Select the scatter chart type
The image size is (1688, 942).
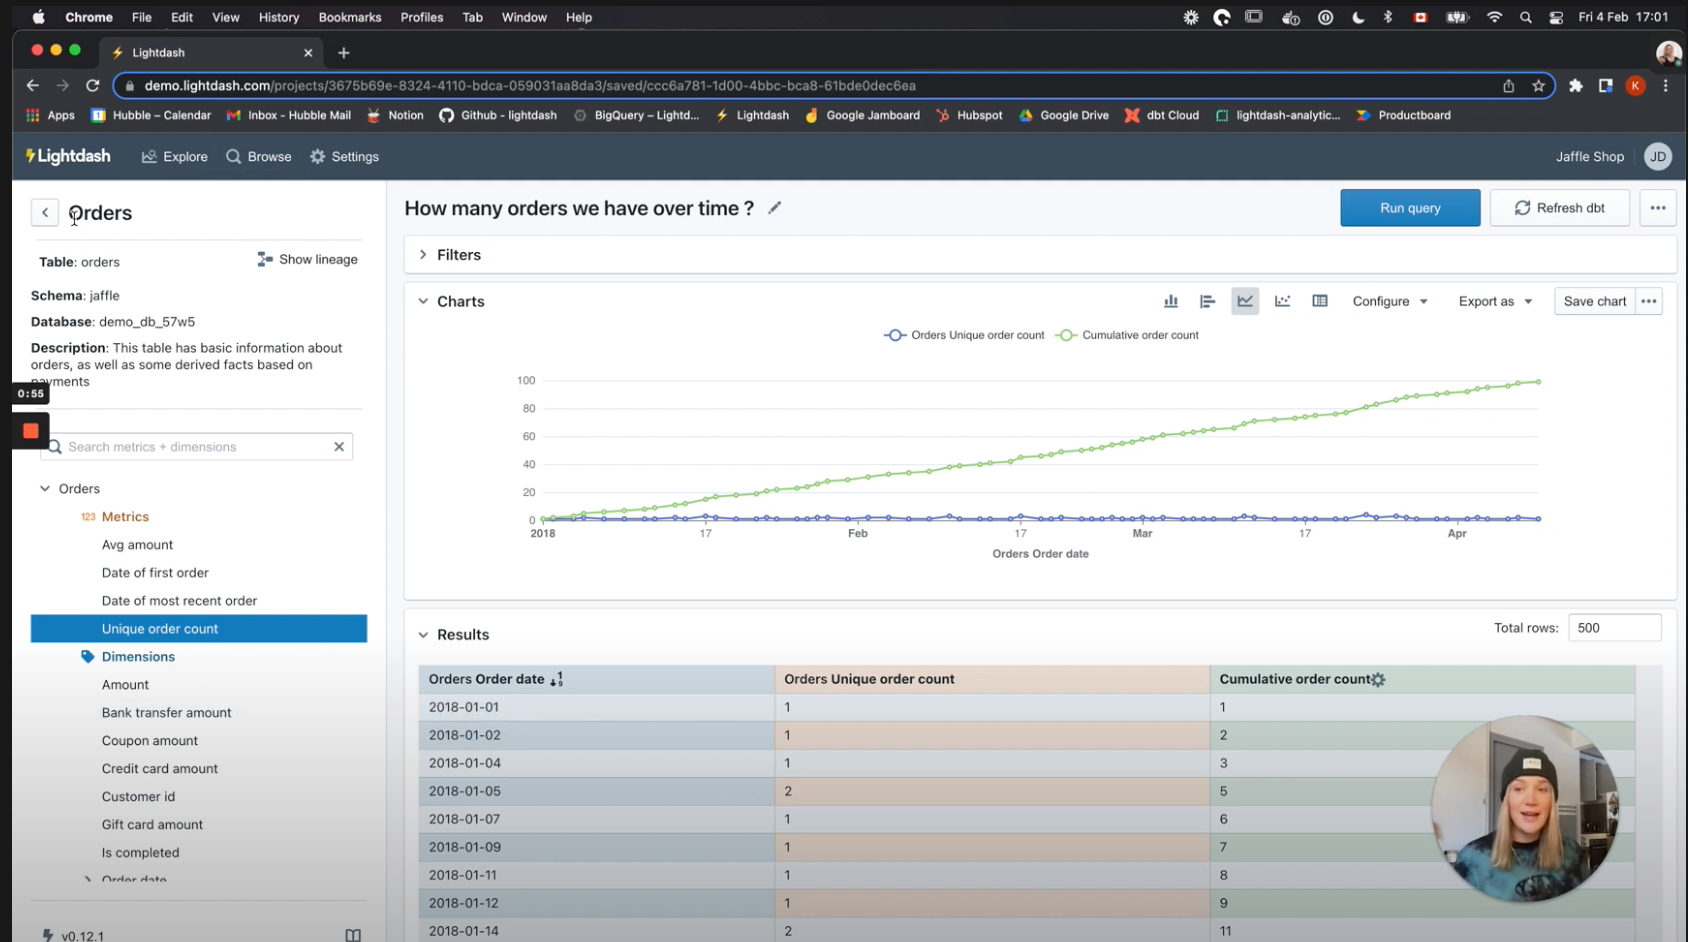tap(1283, 300)
